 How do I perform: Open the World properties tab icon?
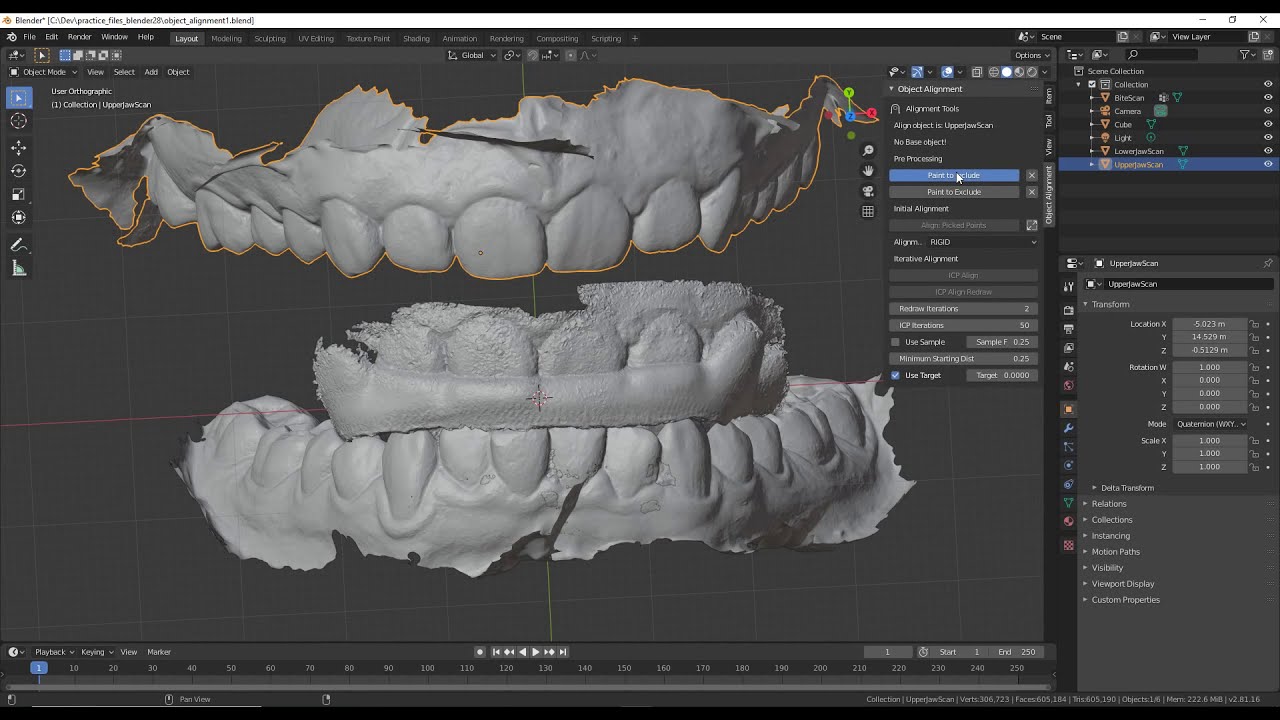tap(1068, 386)
